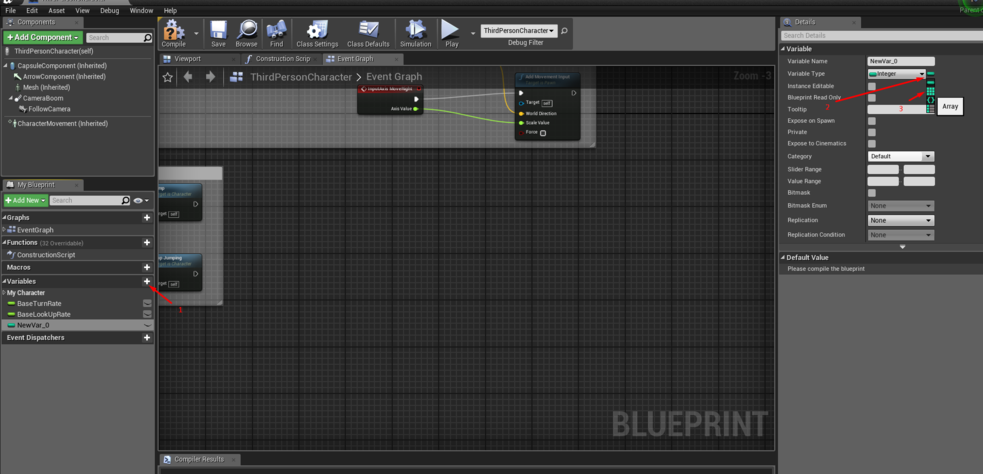
Task: Add a new variable with Variables plus icon
Action: [x=147, y=282]
